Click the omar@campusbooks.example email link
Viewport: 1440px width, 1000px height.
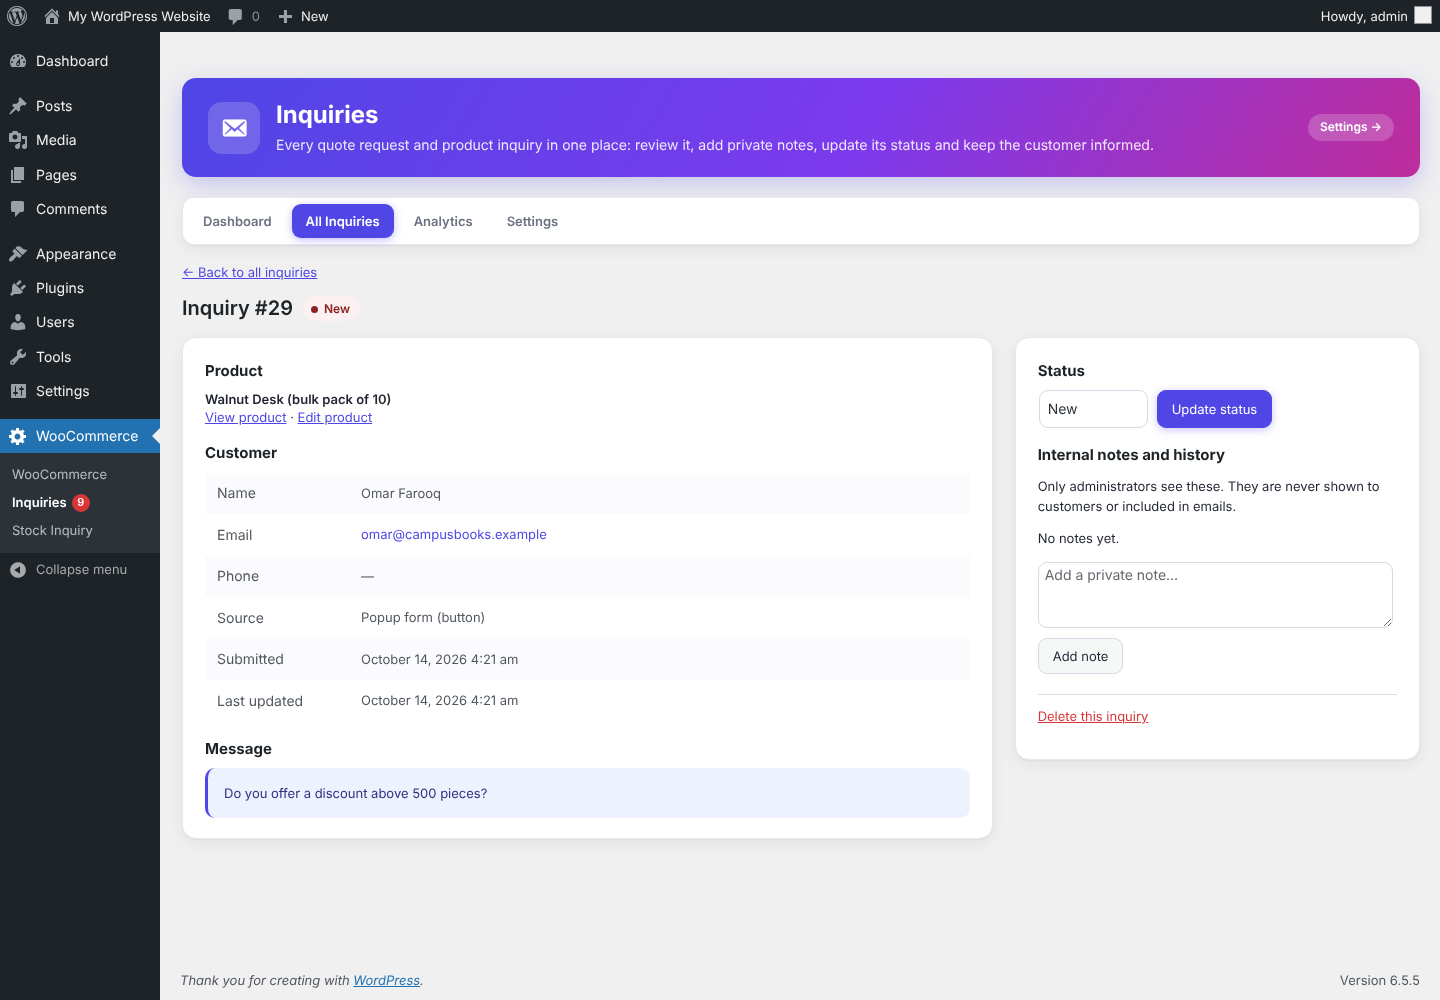454,535
